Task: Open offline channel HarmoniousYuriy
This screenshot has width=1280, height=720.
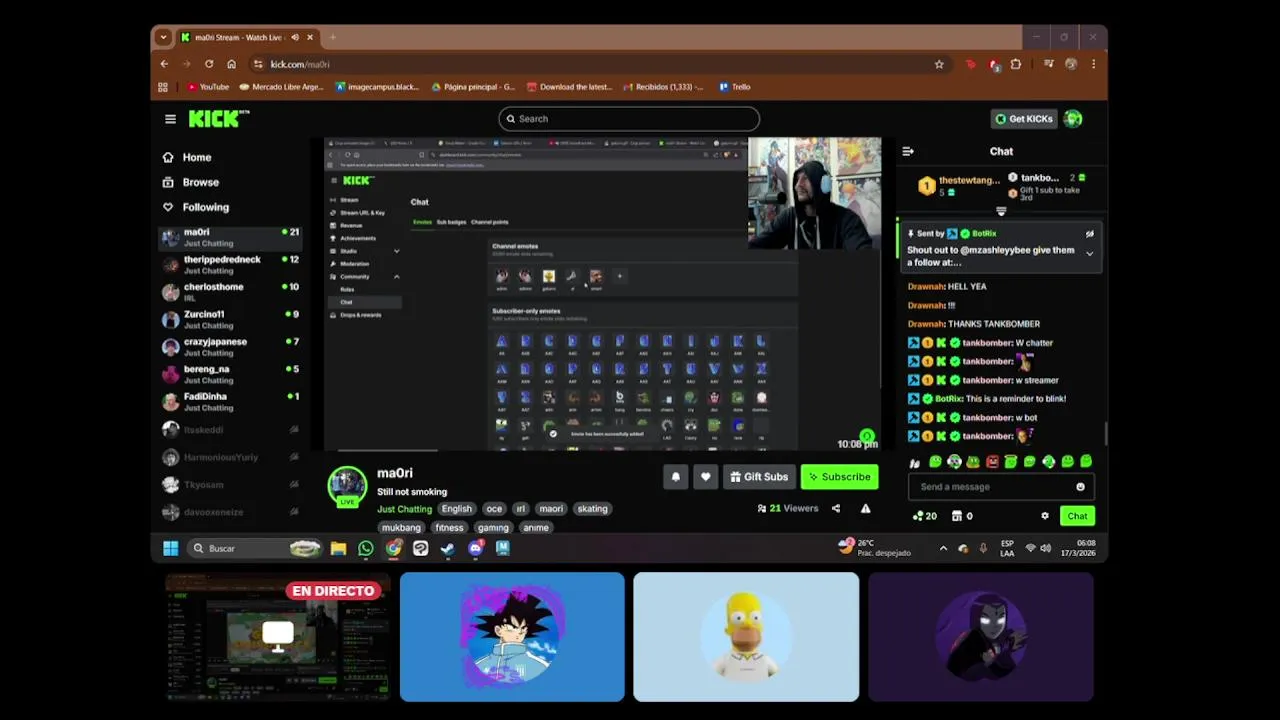Action: (x=231, y=457)
